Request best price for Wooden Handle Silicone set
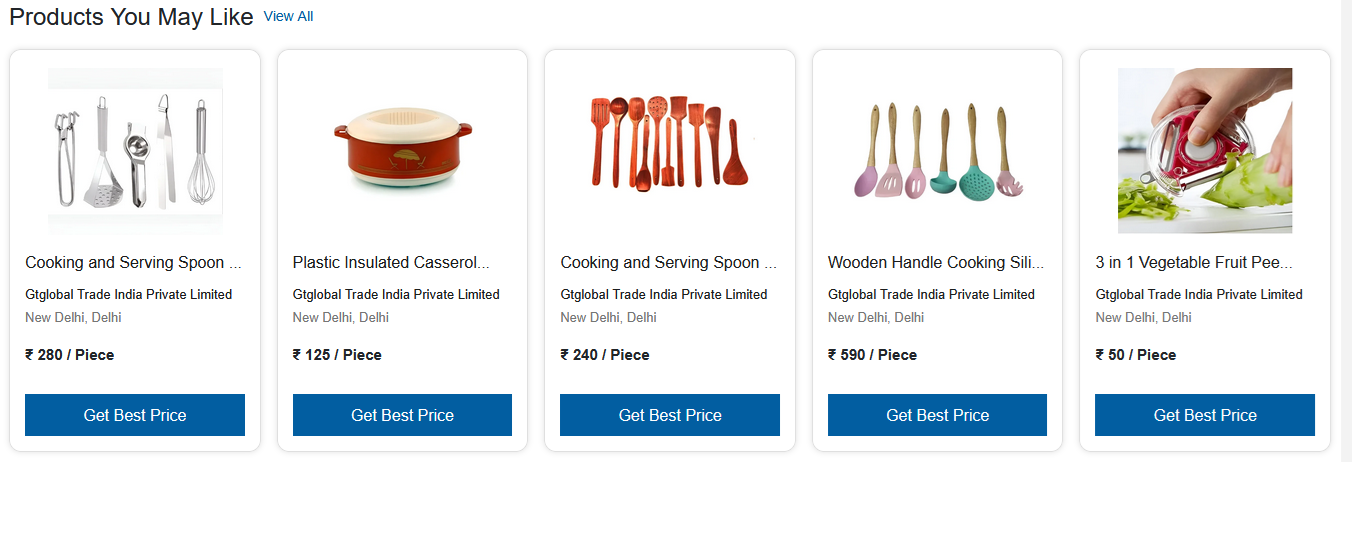The height and width of the screenshot is (553, 1352). coord(937,415)
